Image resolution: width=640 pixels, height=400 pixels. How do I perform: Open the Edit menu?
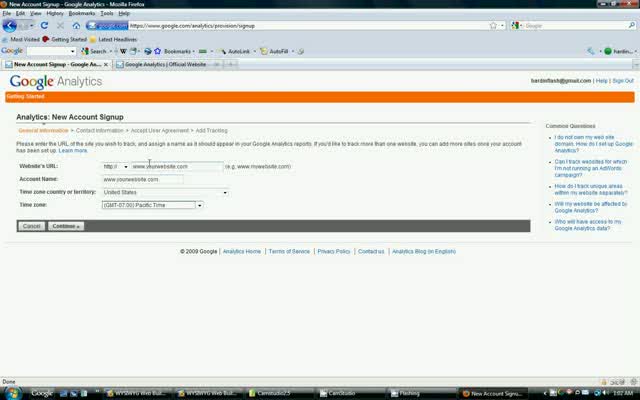point(20,13)
